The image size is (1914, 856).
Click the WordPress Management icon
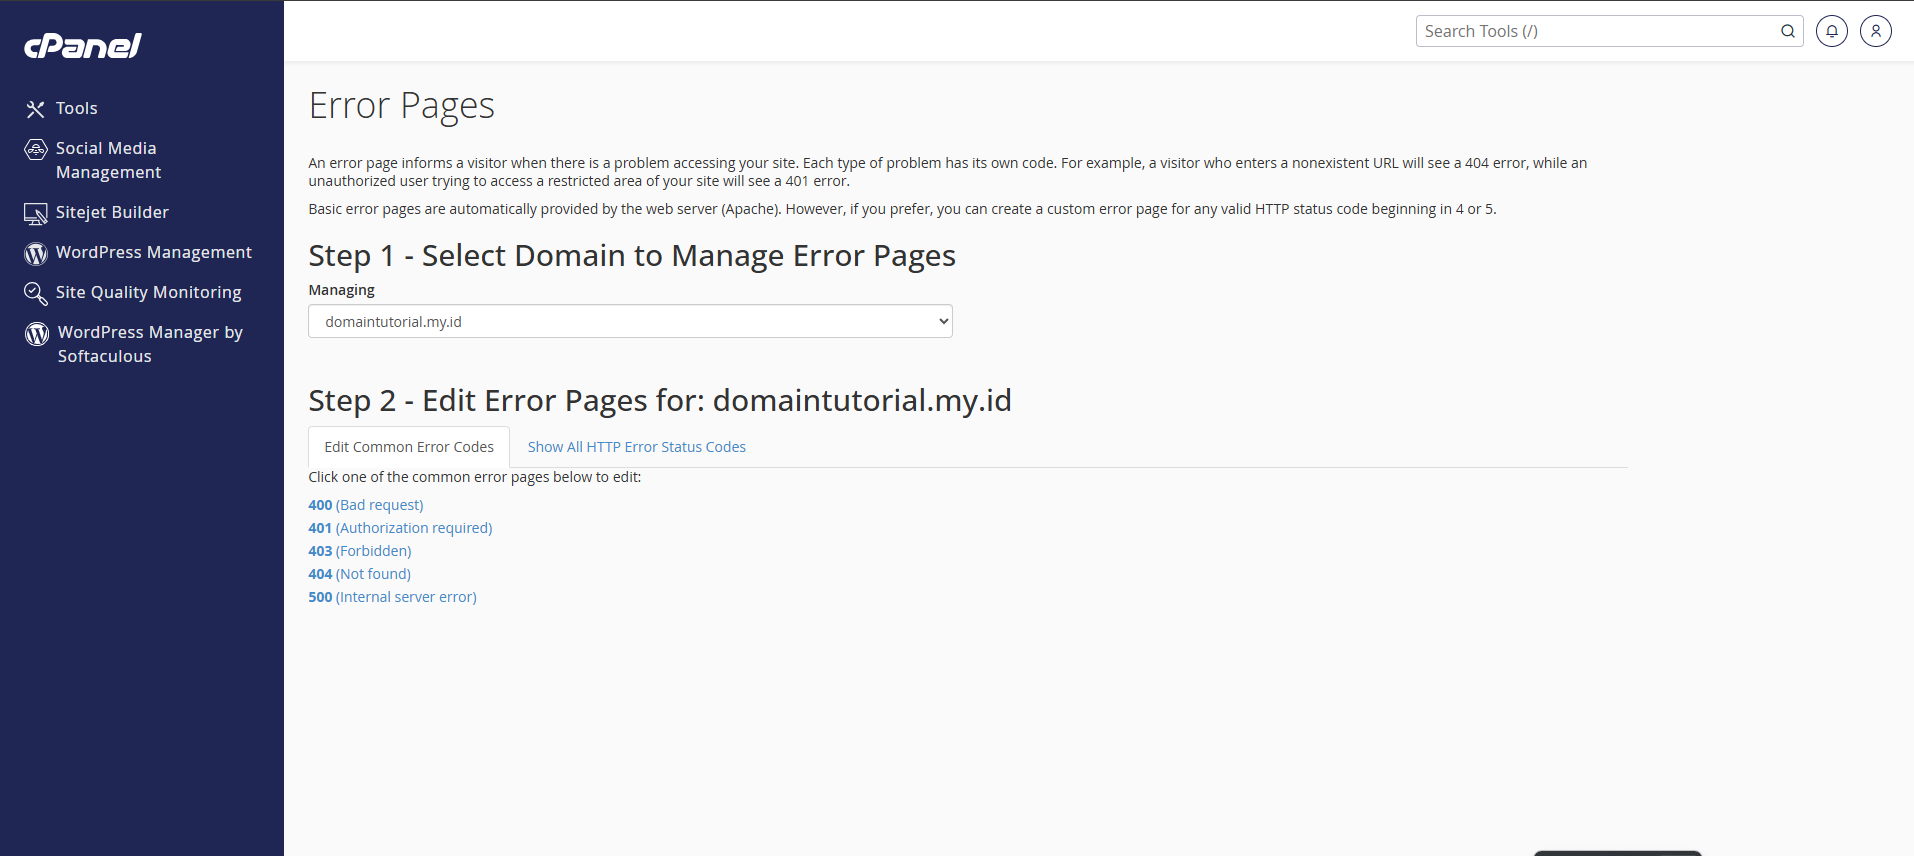point(36,254)
